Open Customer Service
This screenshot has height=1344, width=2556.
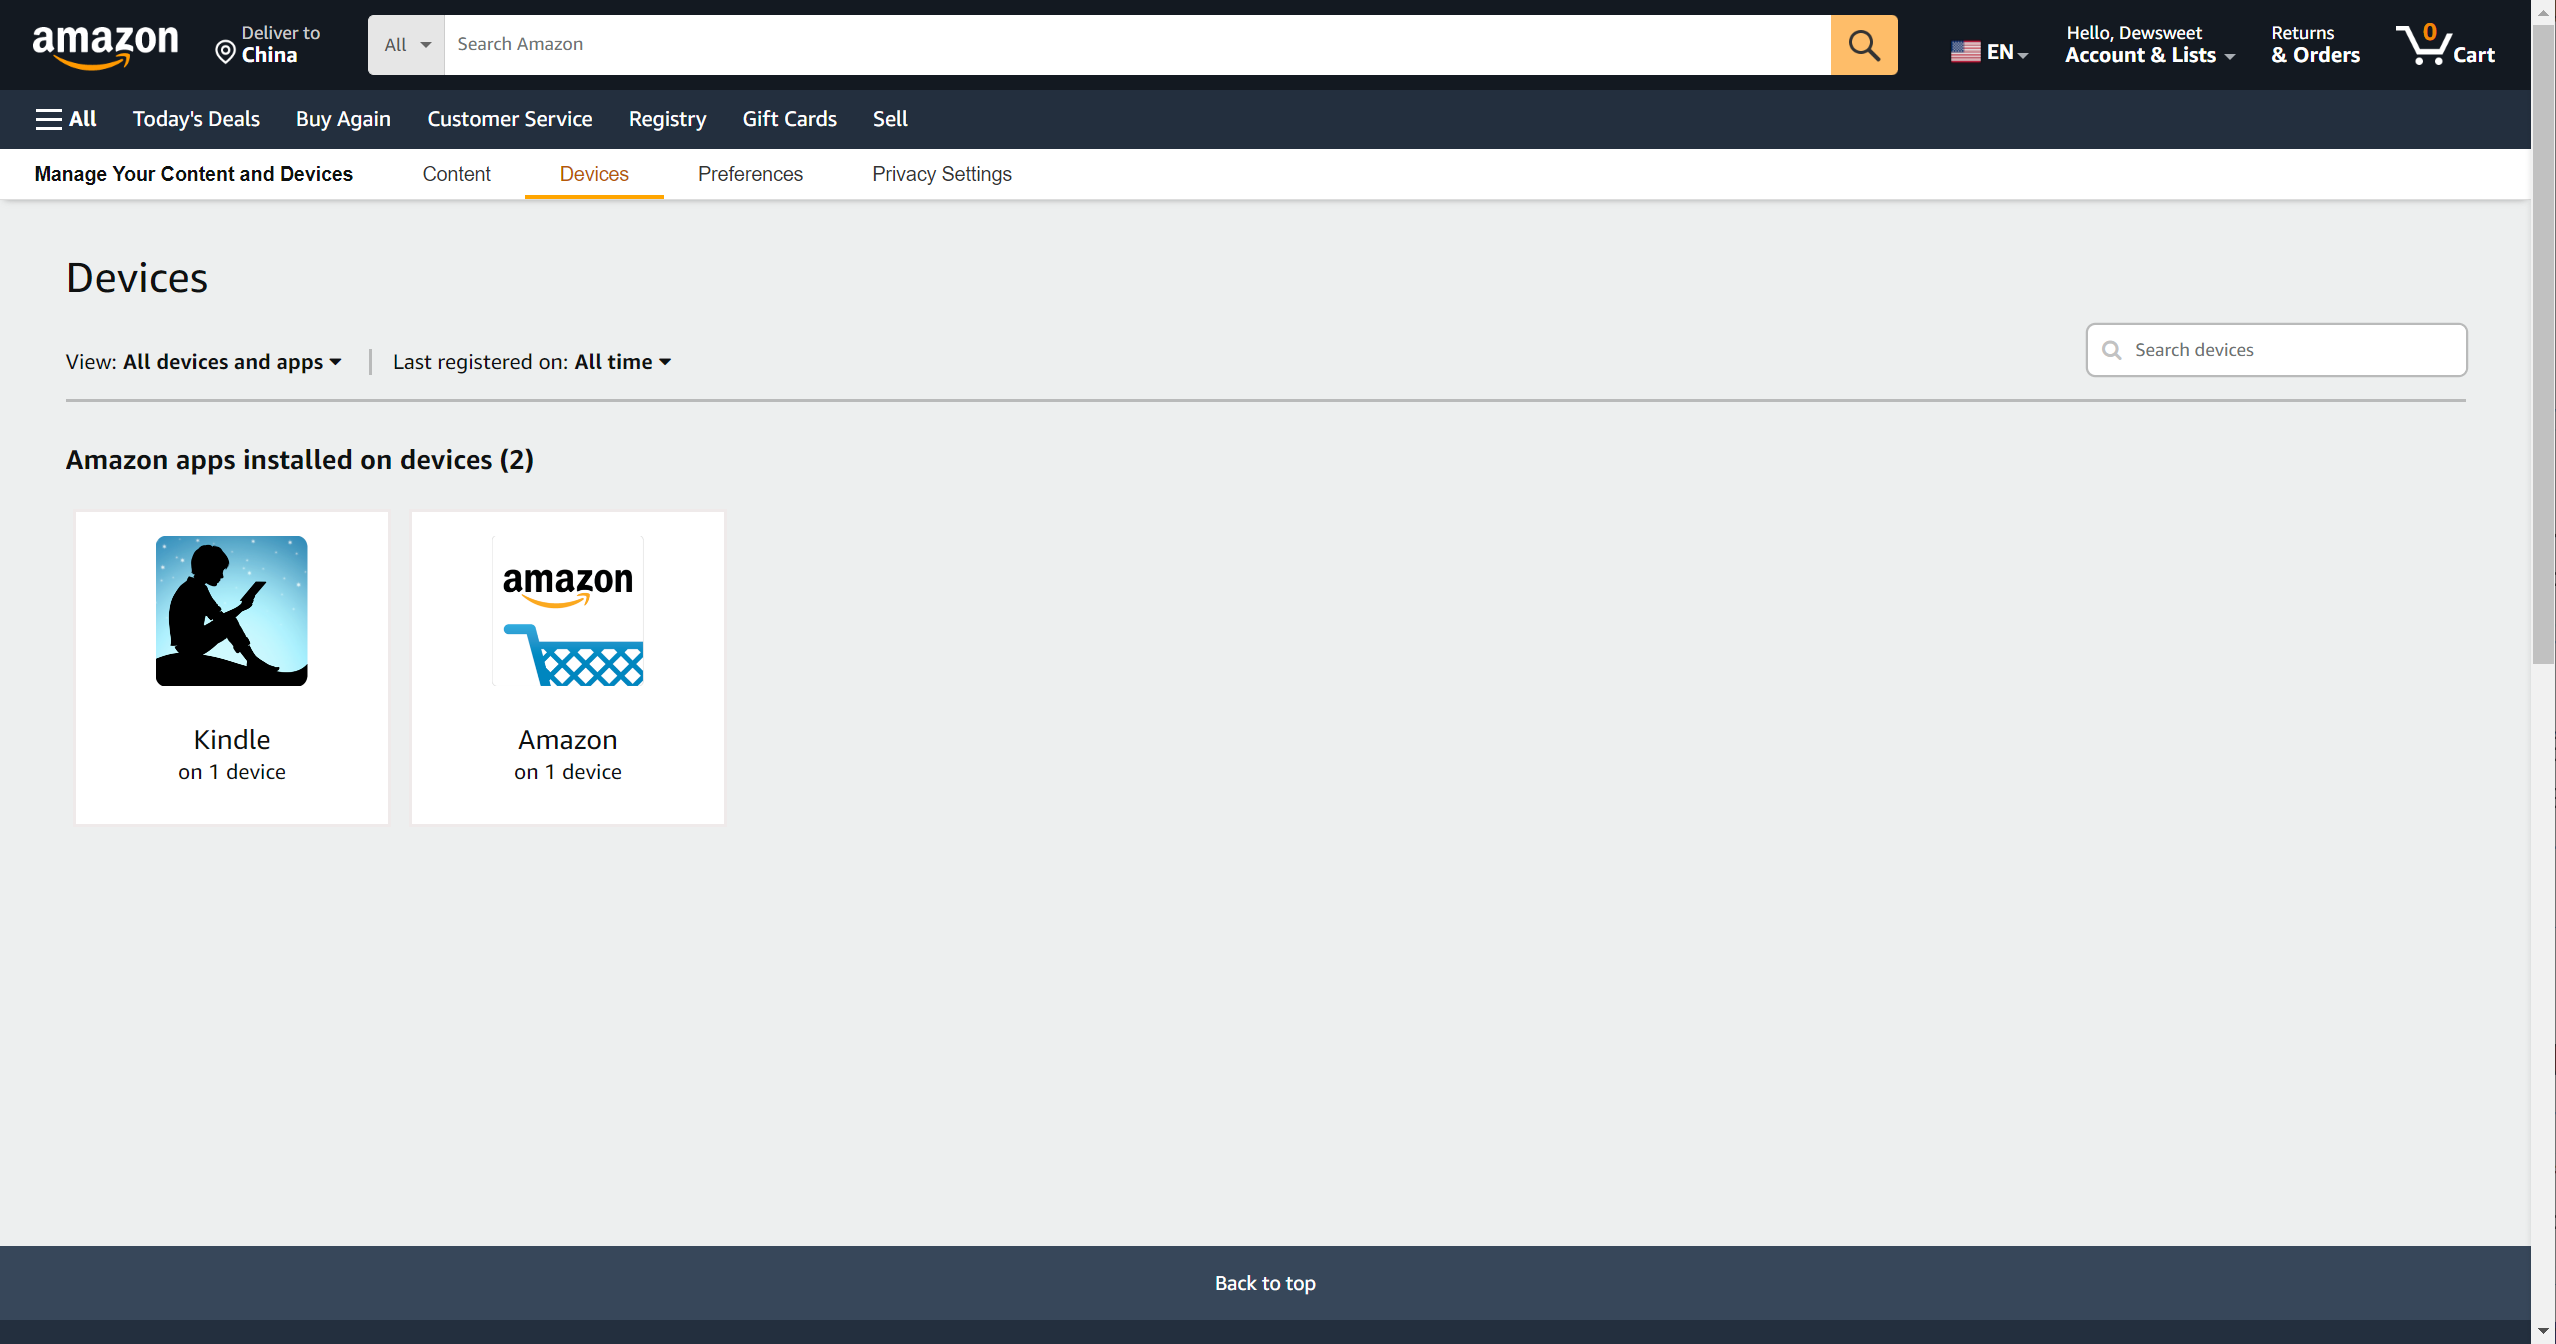coord(510,119)
